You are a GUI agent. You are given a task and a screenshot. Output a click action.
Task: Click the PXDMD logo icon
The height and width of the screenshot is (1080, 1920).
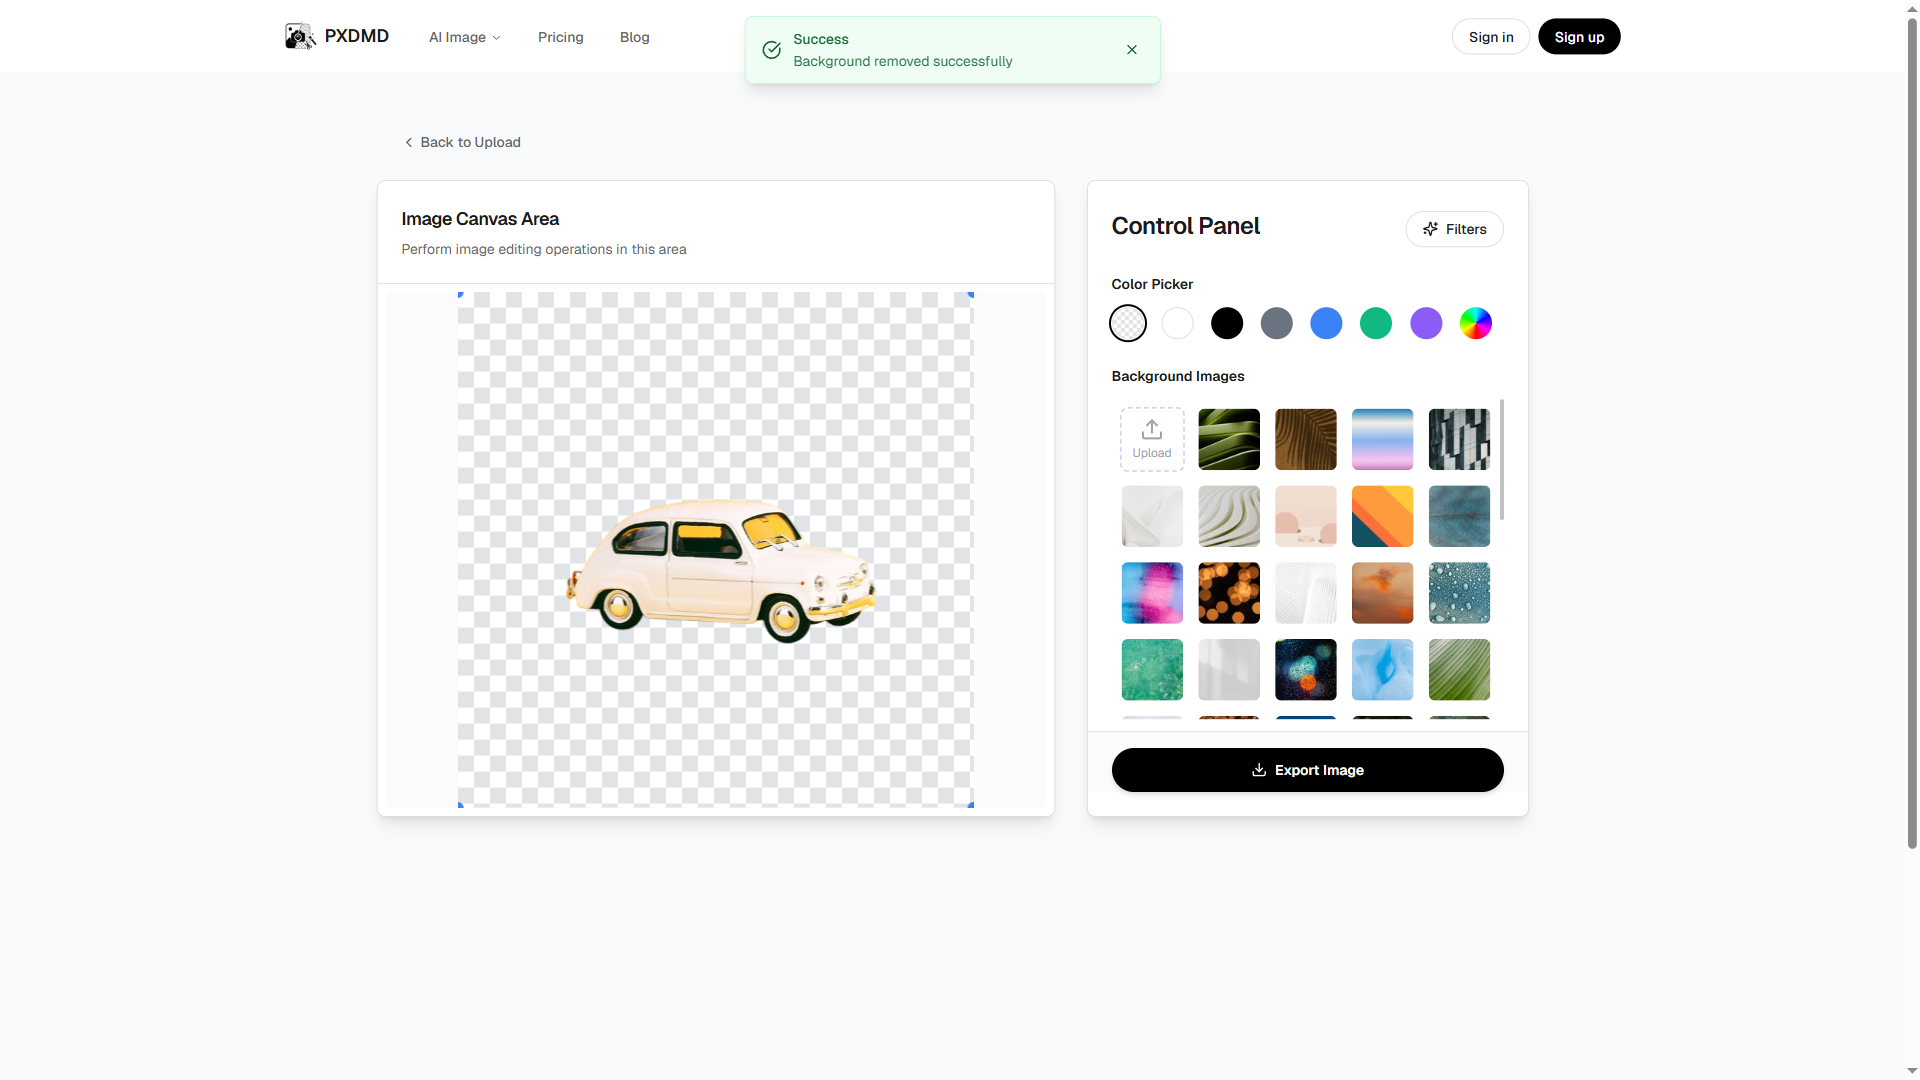pyautogui.click(x=300, y=37)
